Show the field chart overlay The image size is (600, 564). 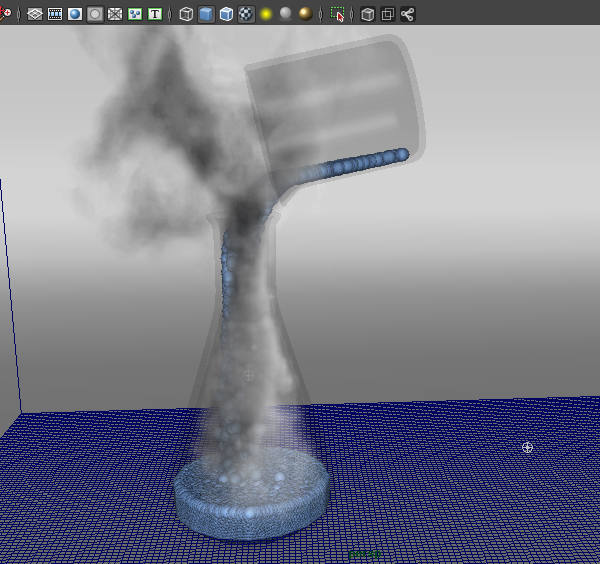click(115, 15)
